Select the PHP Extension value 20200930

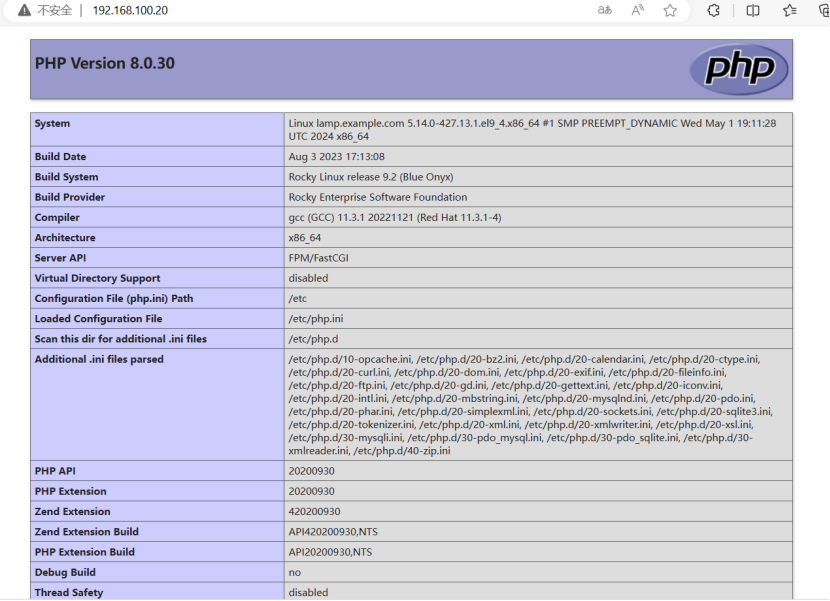pyautogui.click(x=311, y=491)
